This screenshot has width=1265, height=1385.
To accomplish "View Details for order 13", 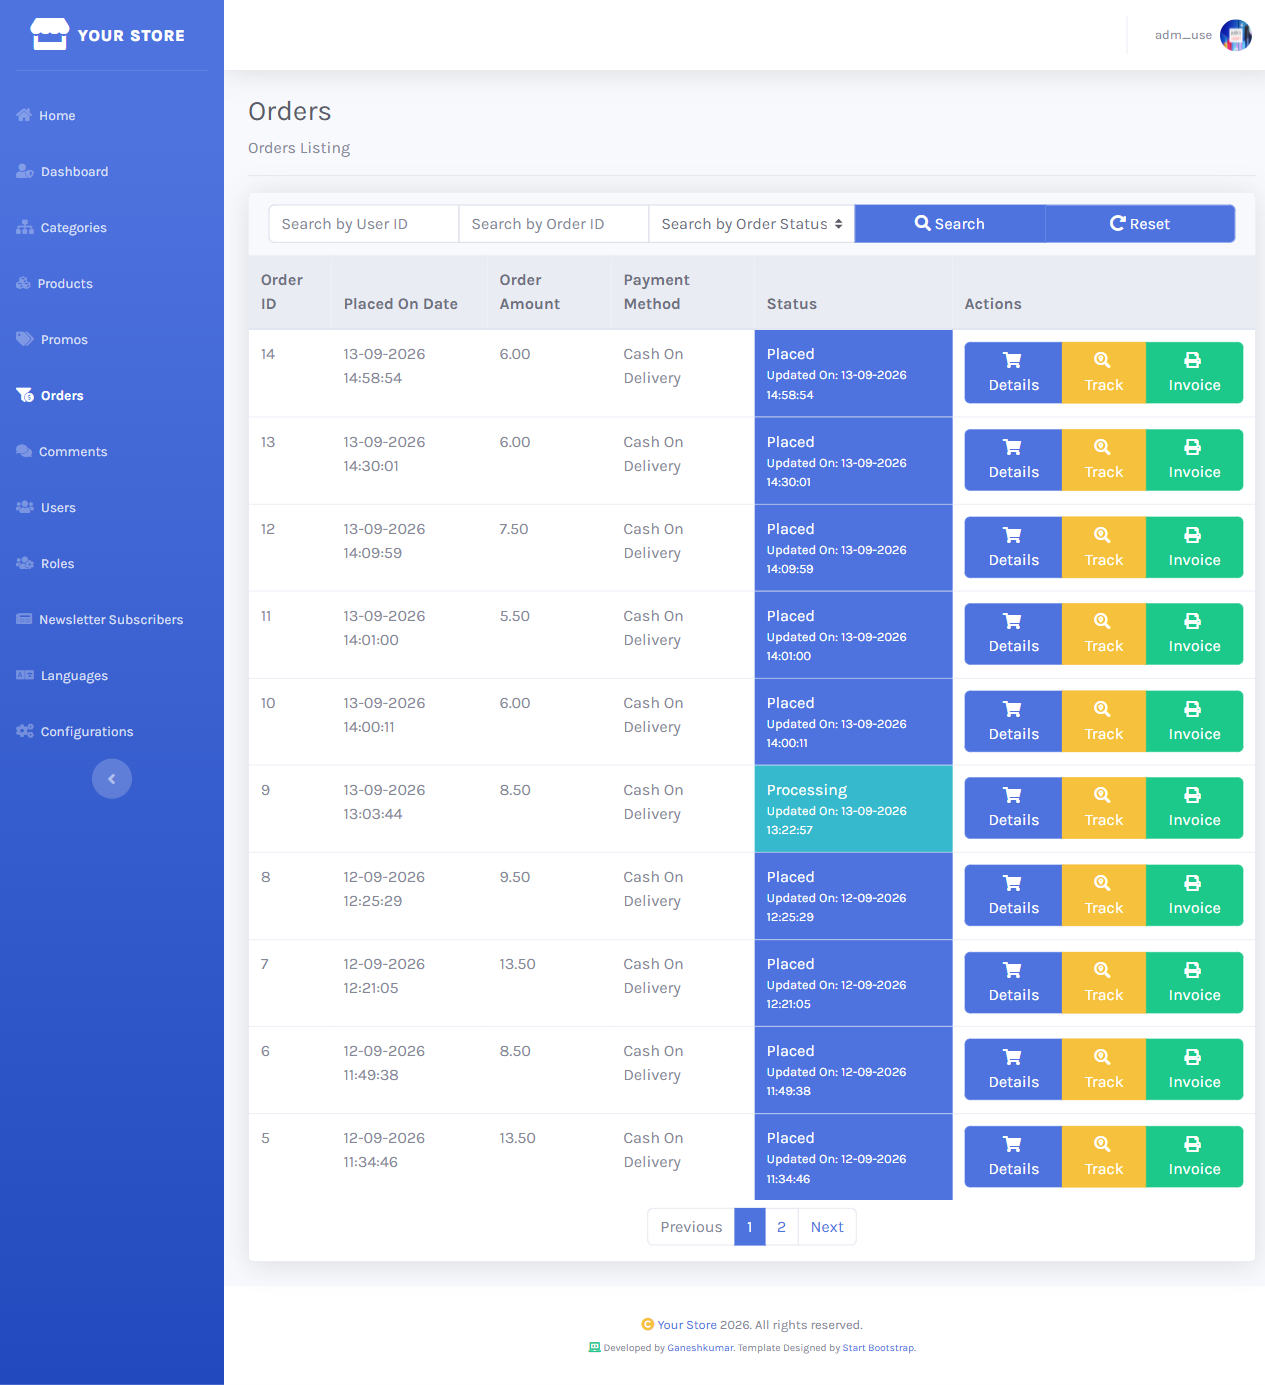I will pos(1013,460).
